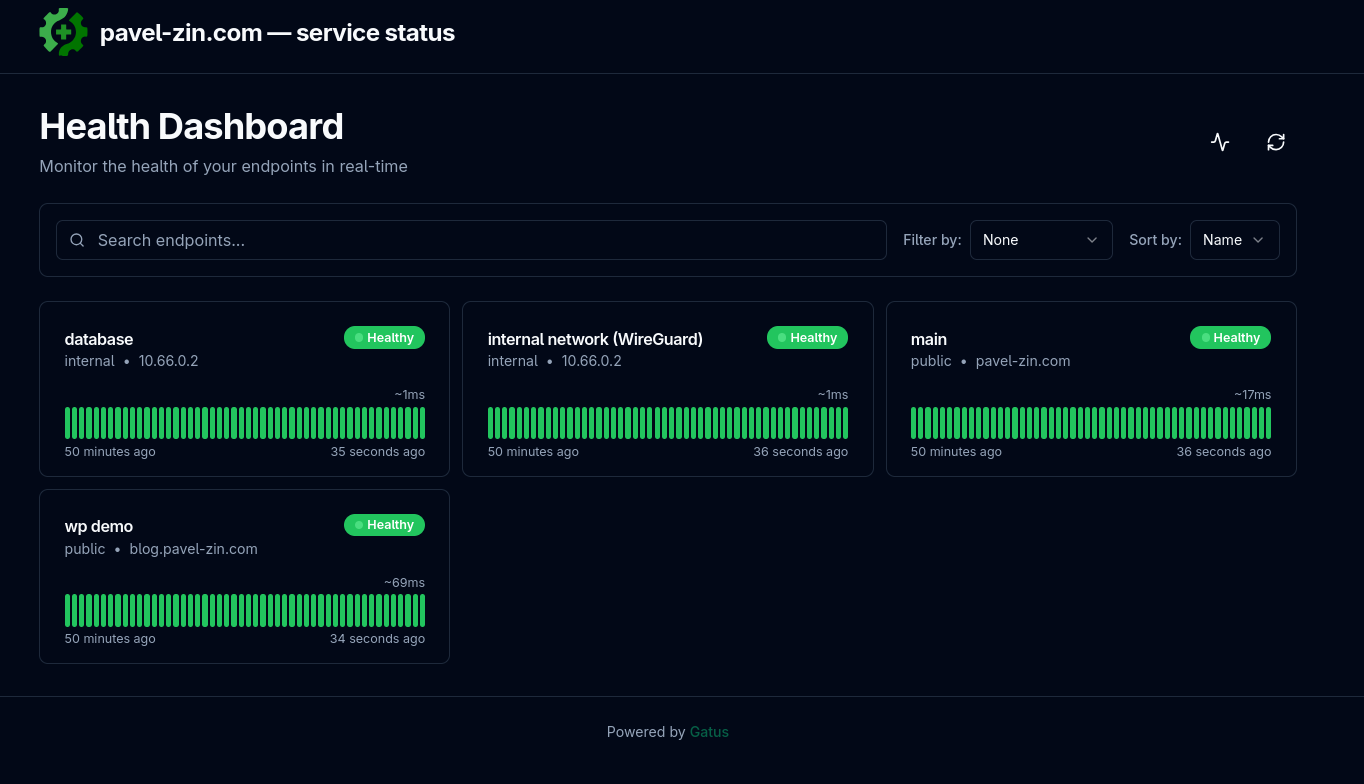Click the wp demo card's result bars
The width and height of the screenshot is (1364, 784).
[245, 610]
